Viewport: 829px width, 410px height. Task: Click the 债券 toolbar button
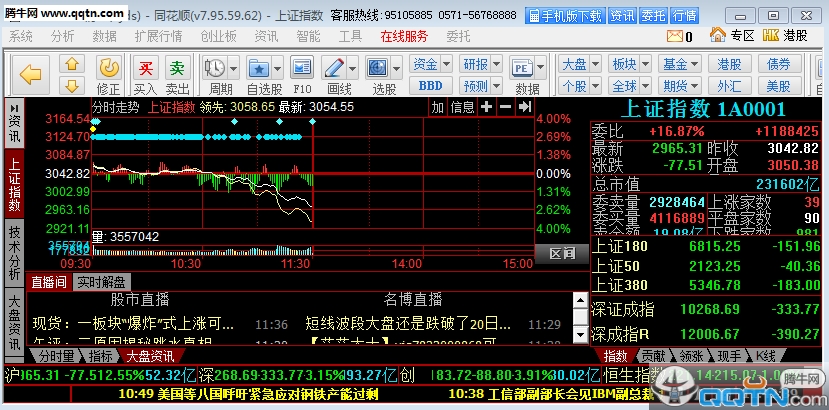pos(779,65)
